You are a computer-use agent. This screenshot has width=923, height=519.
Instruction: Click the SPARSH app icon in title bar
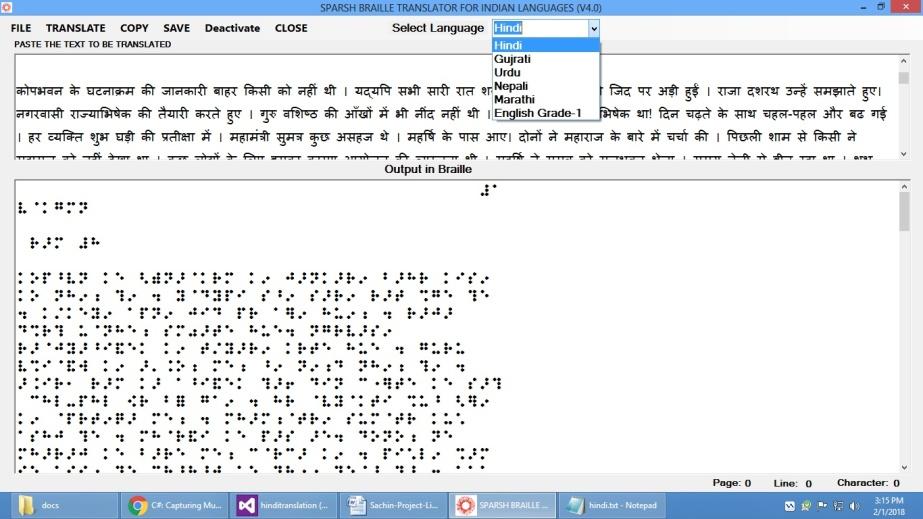tap(6, 8)
